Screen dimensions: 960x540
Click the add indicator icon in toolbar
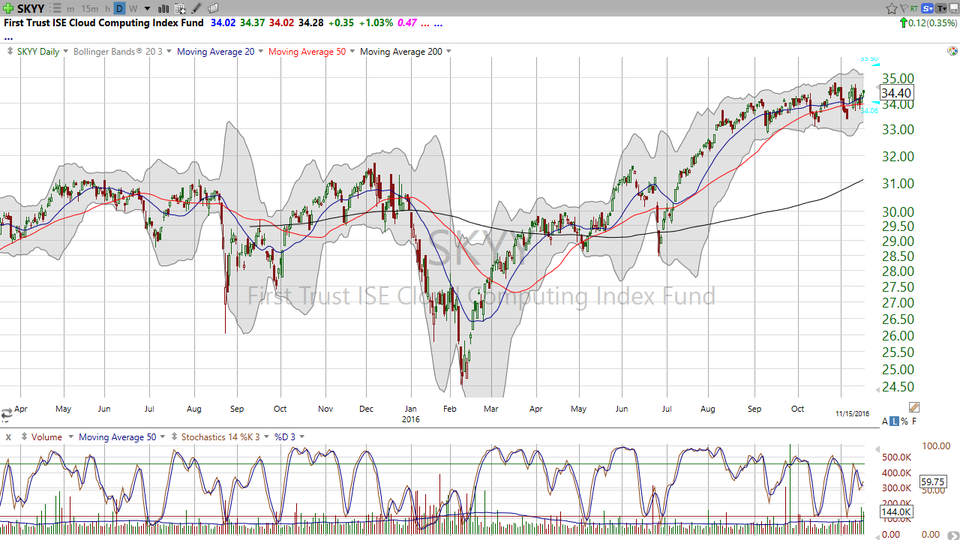[x=180, y=9]
